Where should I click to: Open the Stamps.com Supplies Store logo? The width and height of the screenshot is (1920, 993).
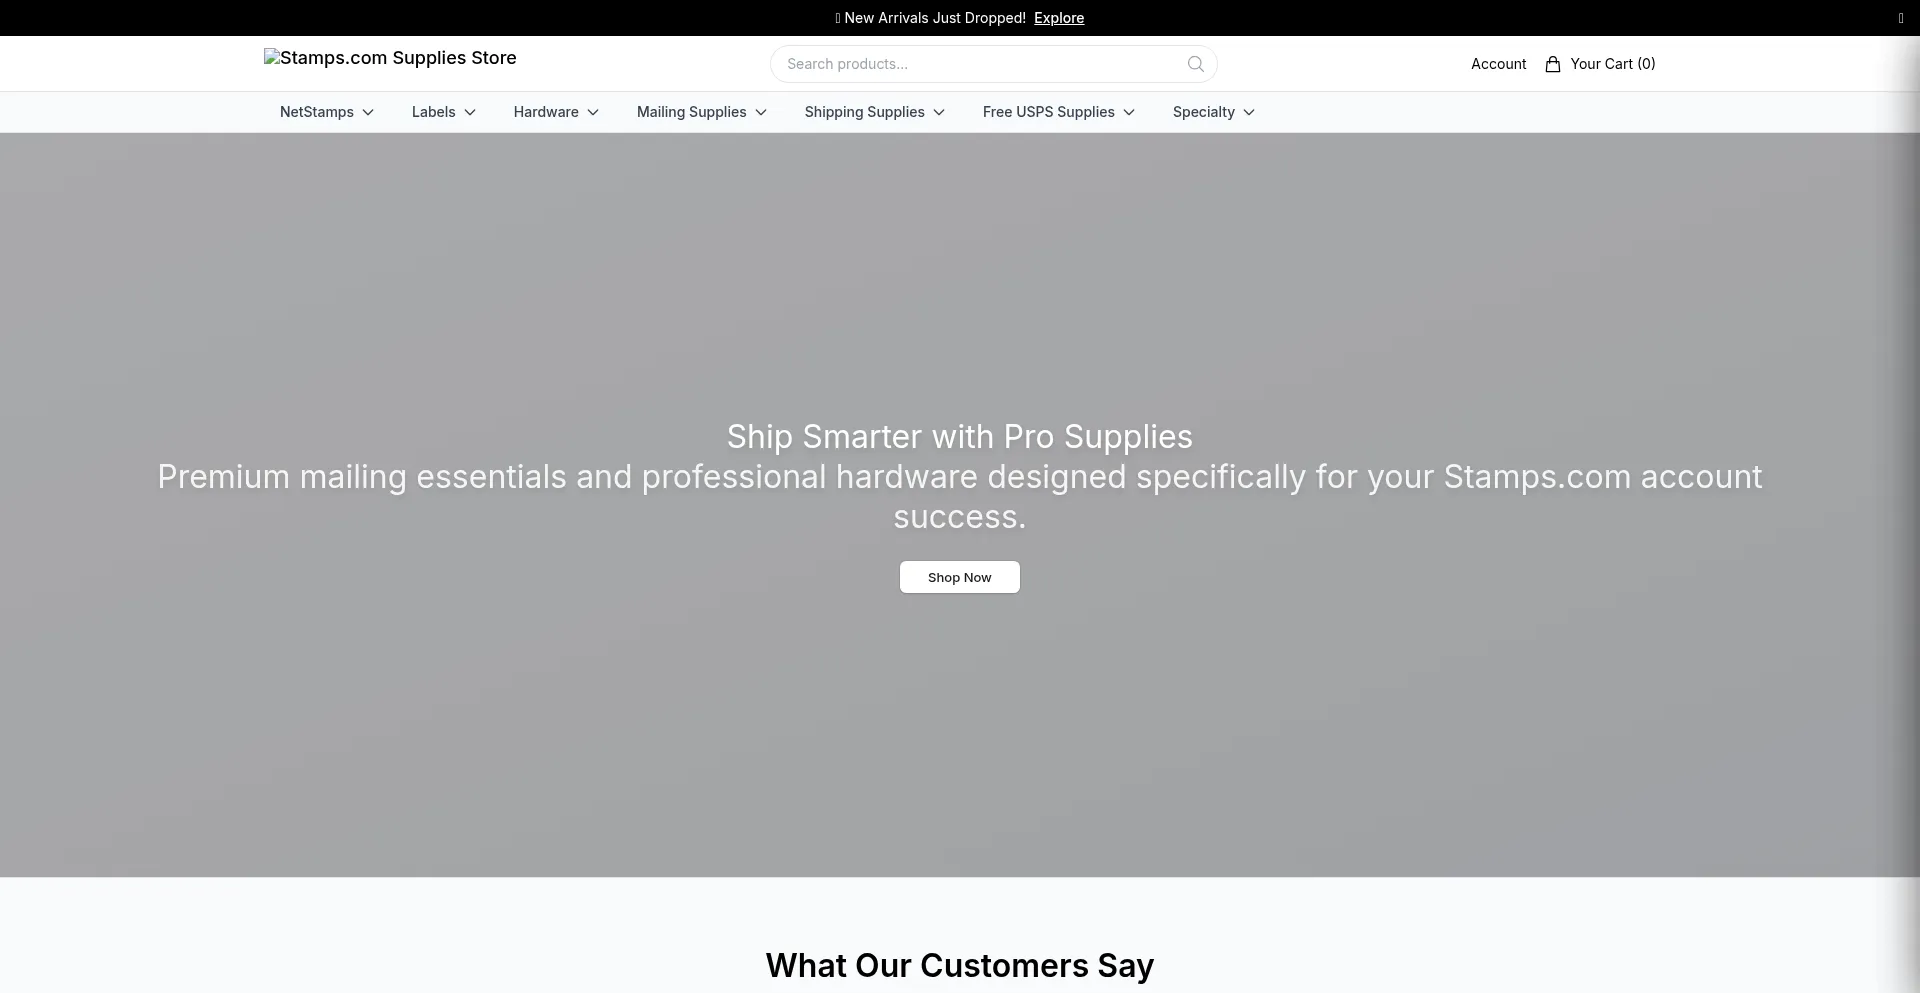(390, 58)
